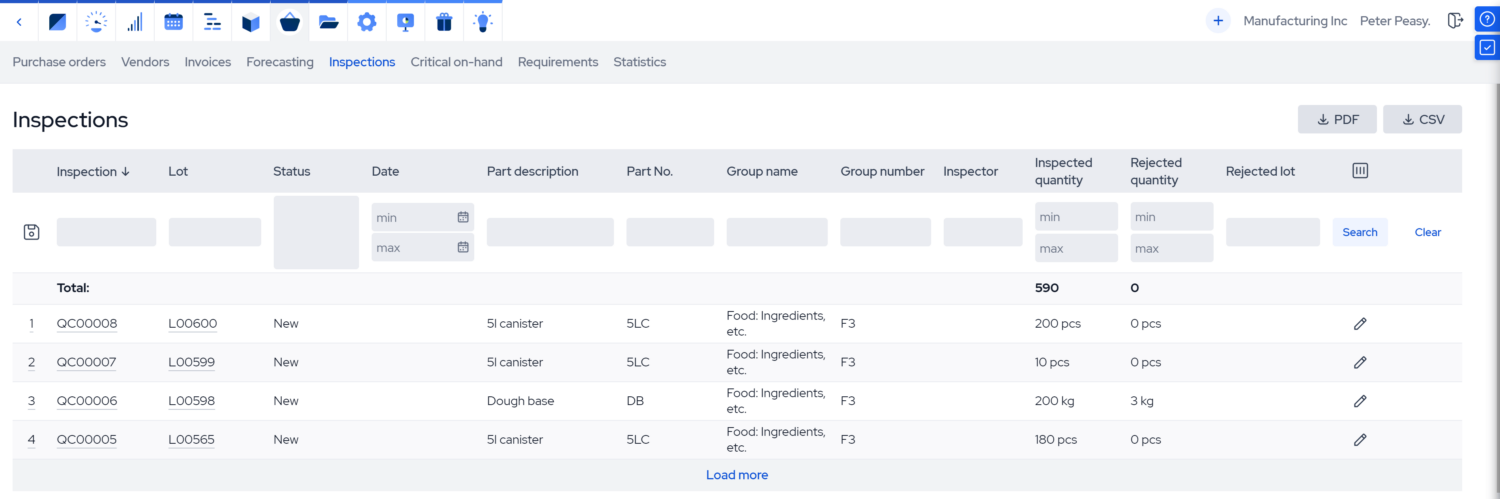Open the help question mark icon
The height and width of the screenshot is (499, 1500).
tap(1487, 19)
